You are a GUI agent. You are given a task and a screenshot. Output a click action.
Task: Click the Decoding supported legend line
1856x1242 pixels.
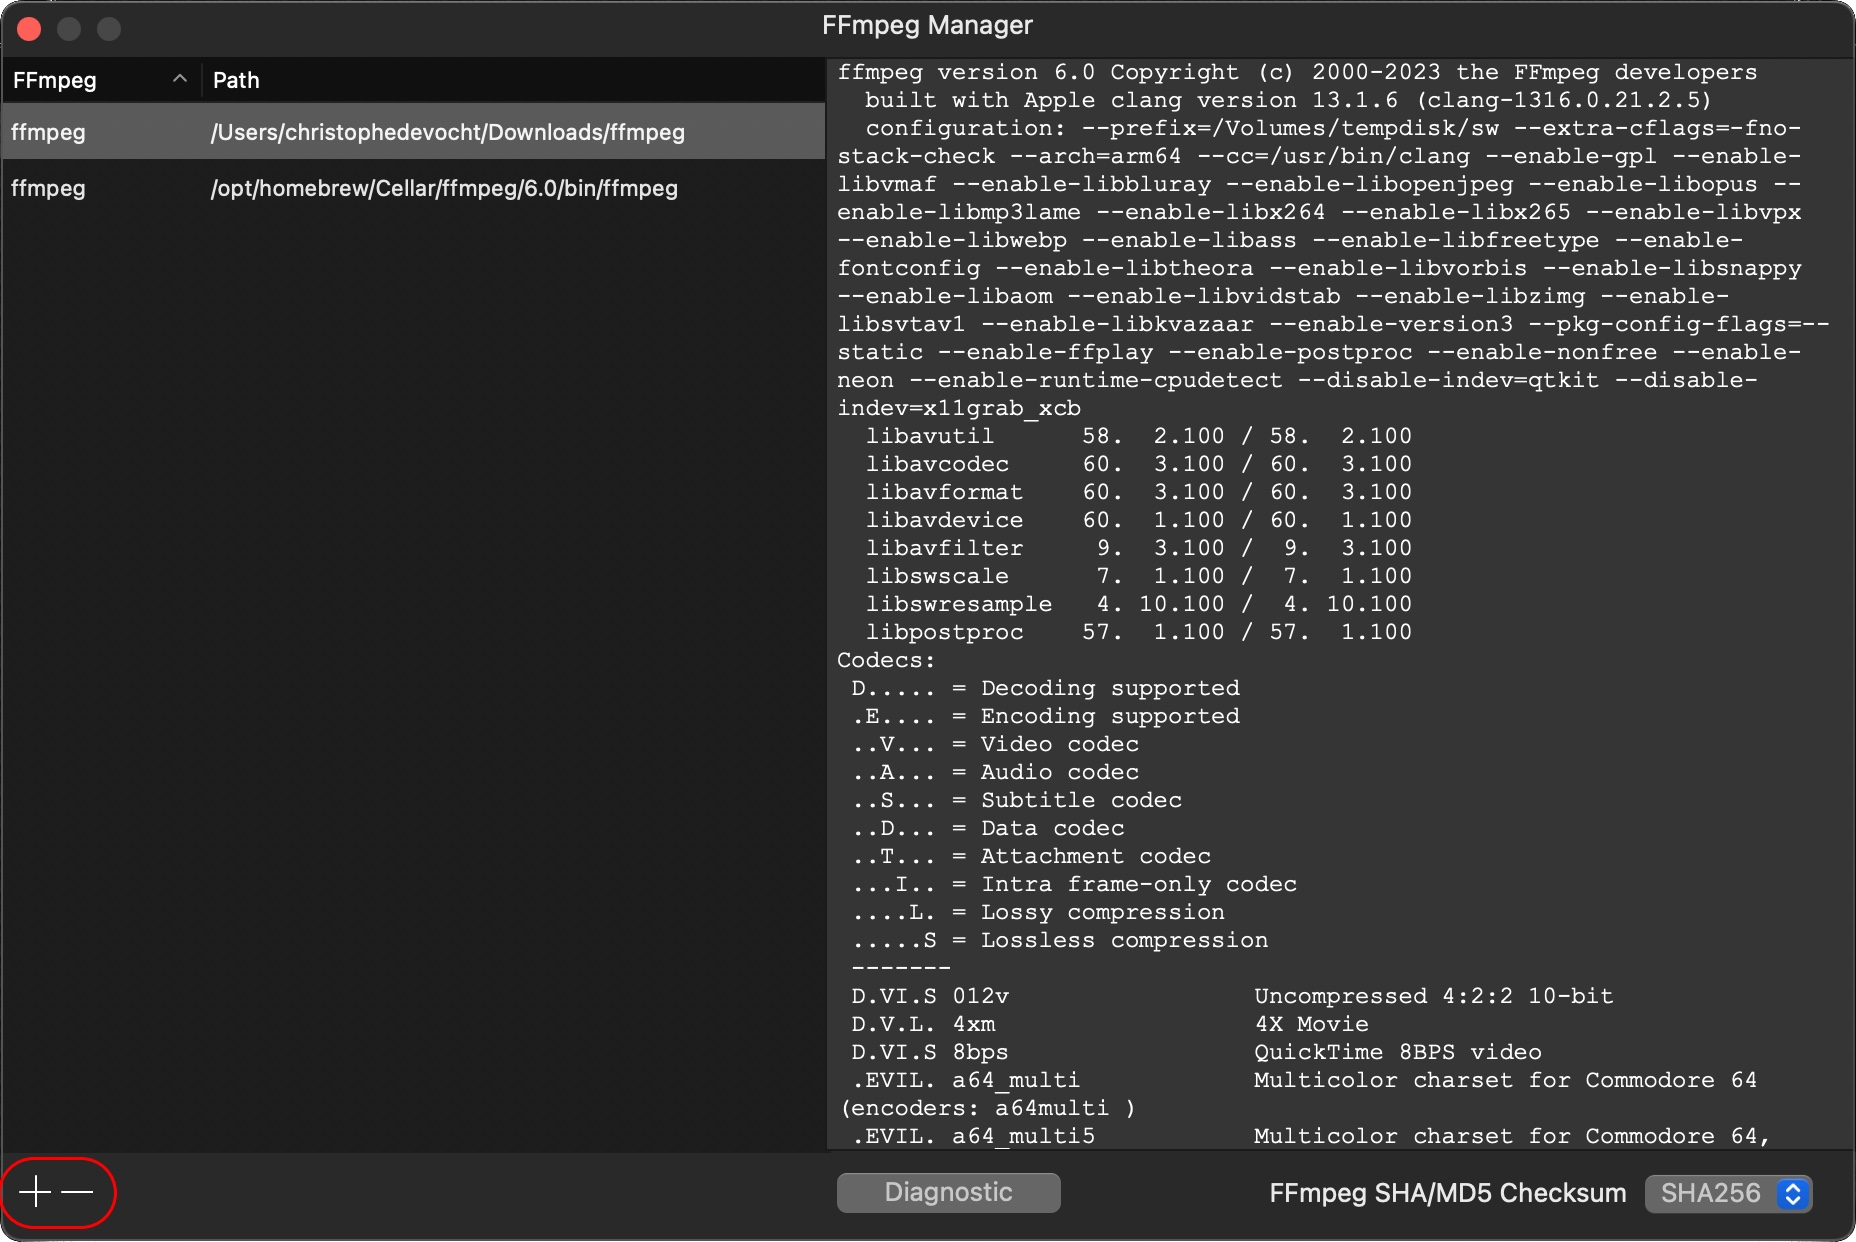1045,688
